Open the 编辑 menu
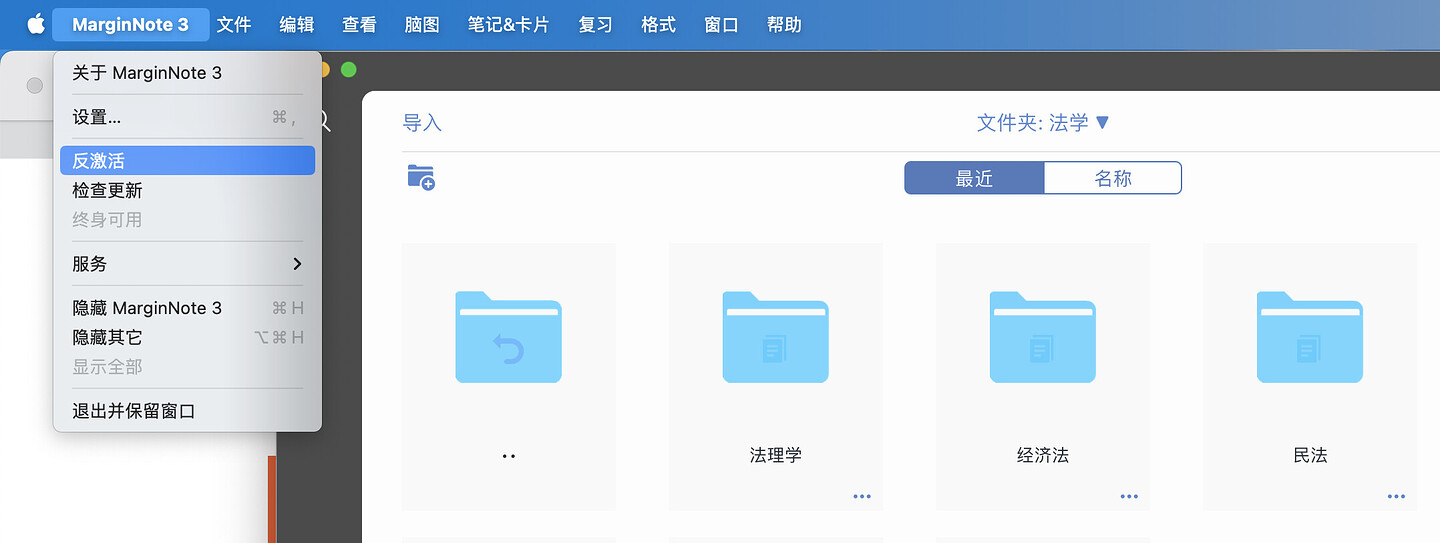This screenshot has height=543, width=1440. click(x=297, y=25)
